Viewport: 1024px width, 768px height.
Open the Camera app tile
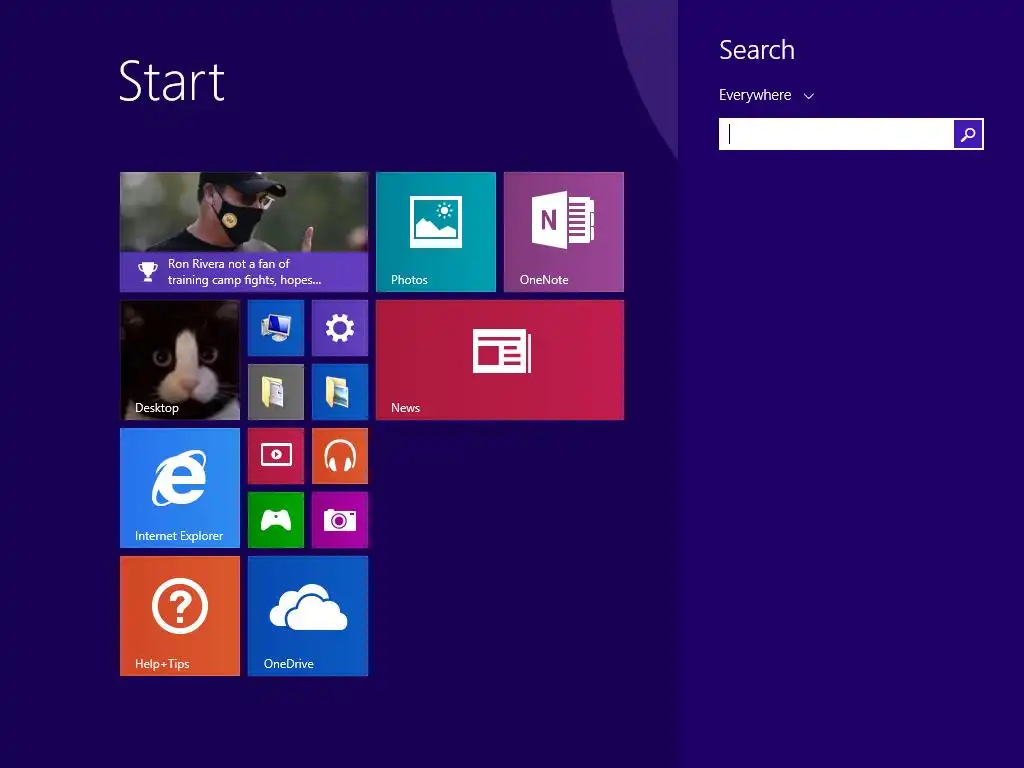340,520
